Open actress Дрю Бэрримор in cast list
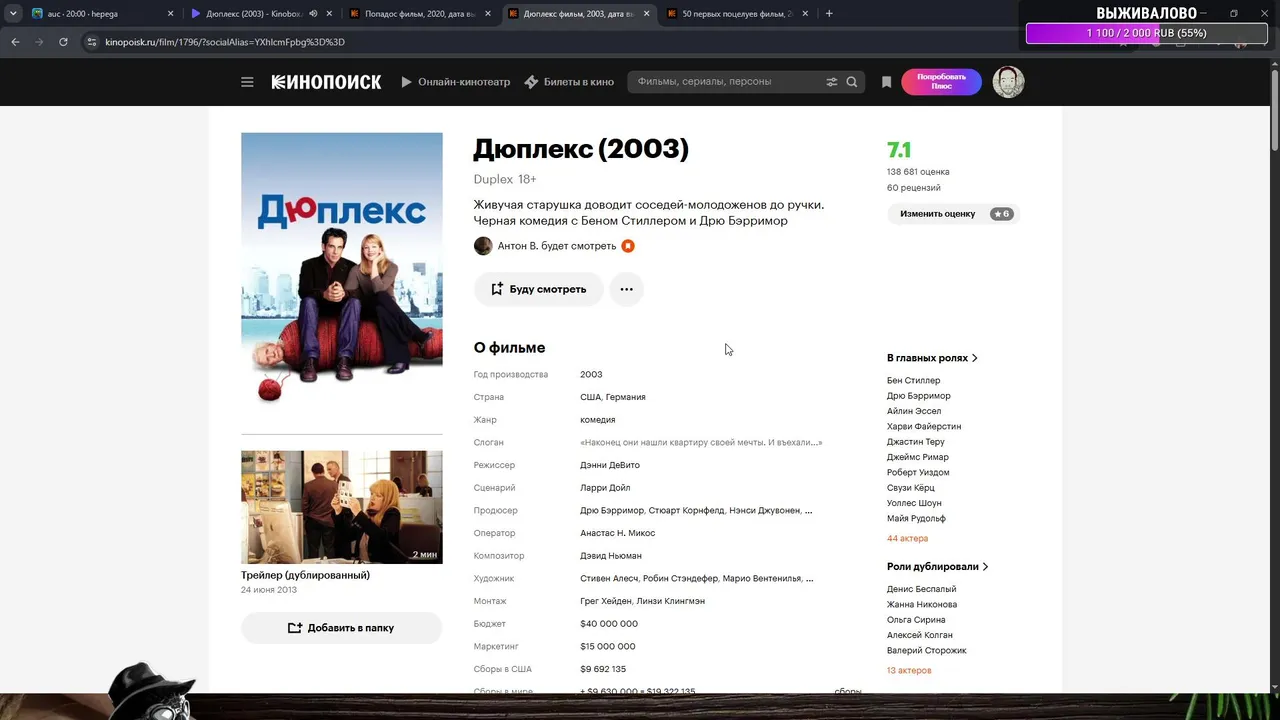This screenshot has height=720, width=1280. [x=919, y=396]
